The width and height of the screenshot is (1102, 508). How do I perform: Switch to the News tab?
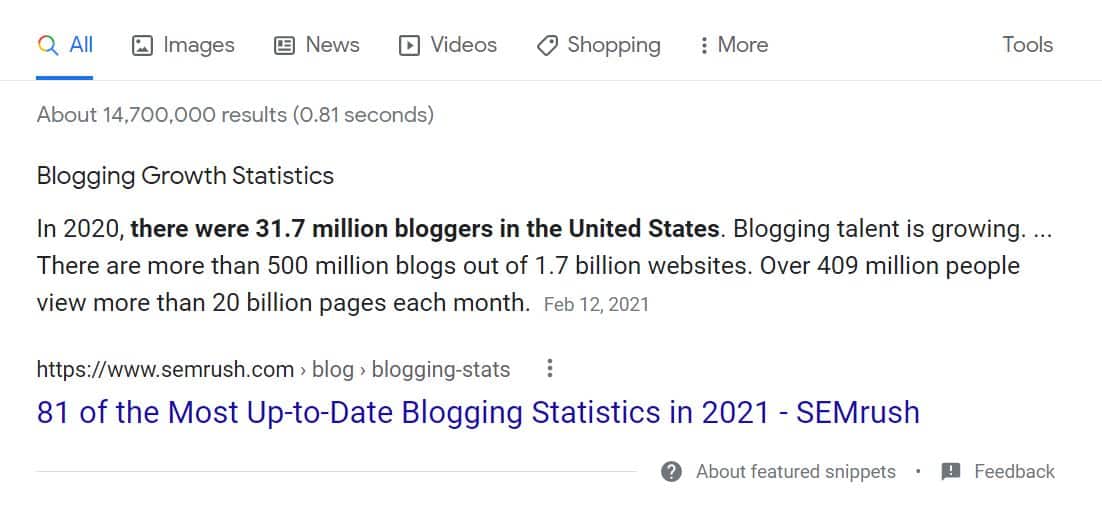coord(316,46)
